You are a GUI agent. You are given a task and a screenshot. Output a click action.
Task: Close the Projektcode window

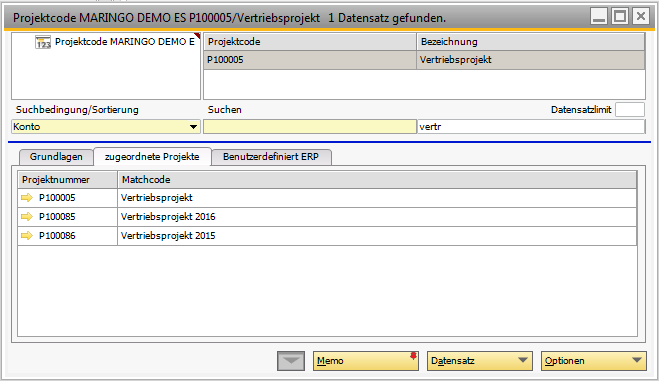[x=641, y=17]
